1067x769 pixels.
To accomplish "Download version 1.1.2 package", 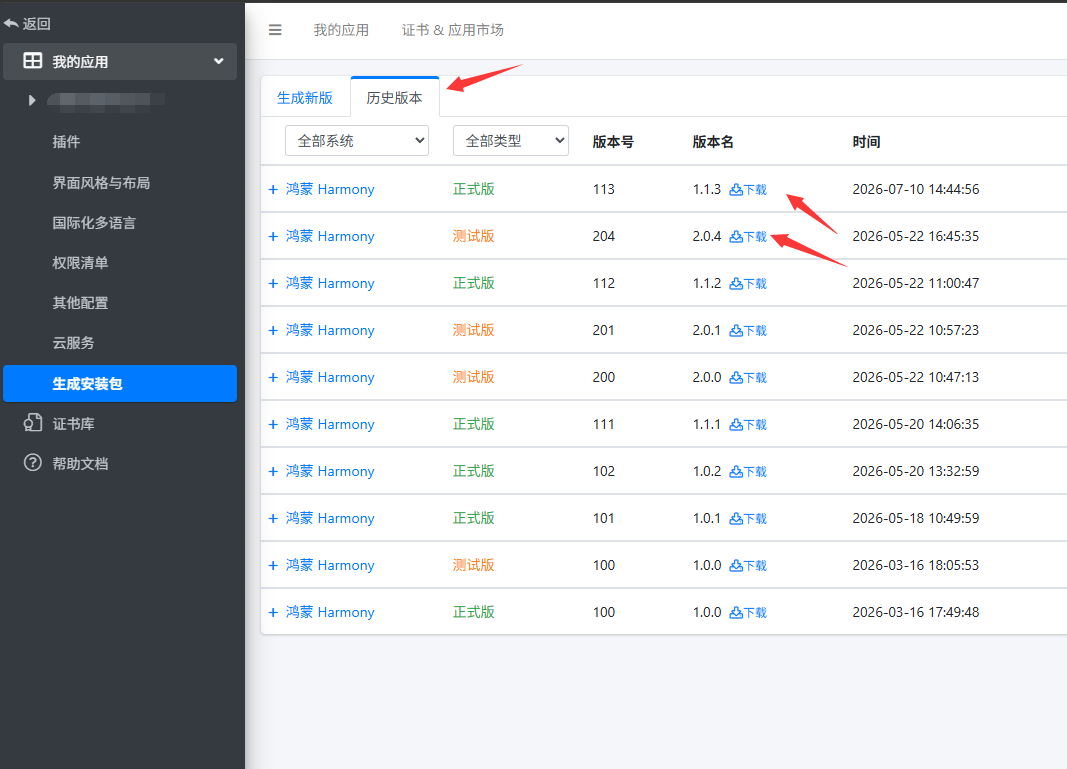I will point(748,284).
